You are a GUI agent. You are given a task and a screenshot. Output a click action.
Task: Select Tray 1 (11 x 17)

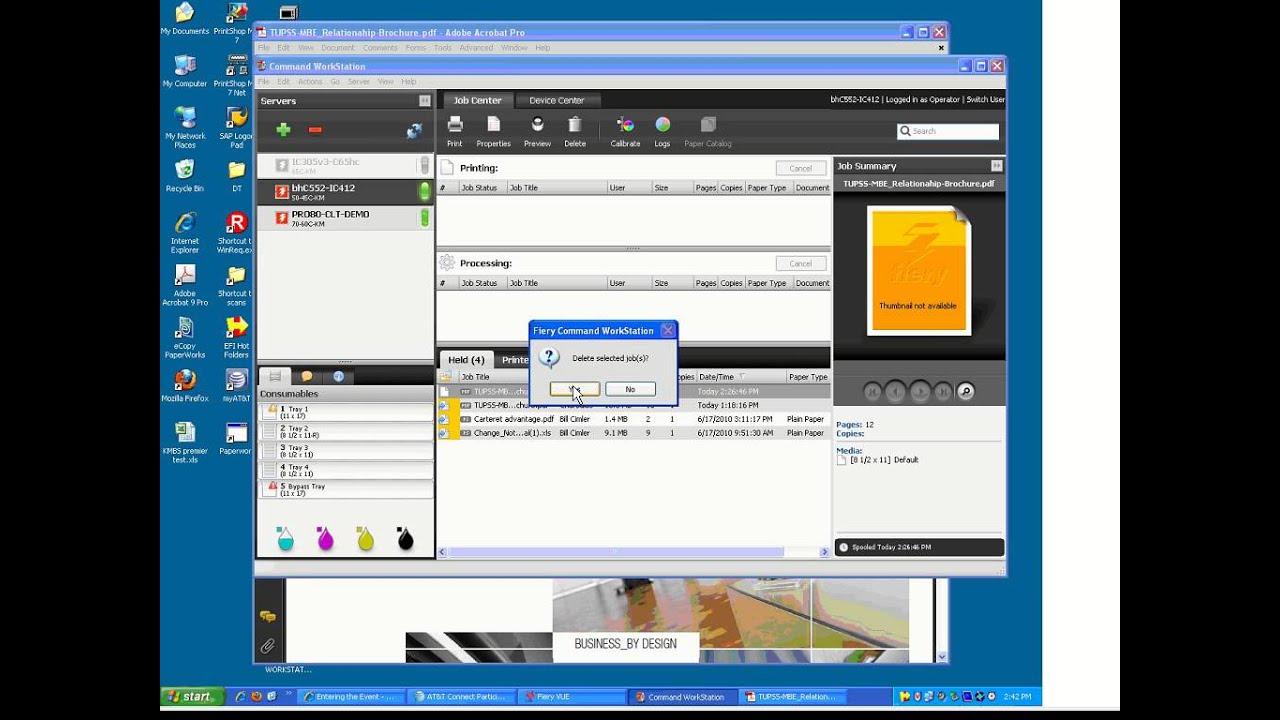click(346, 412)
